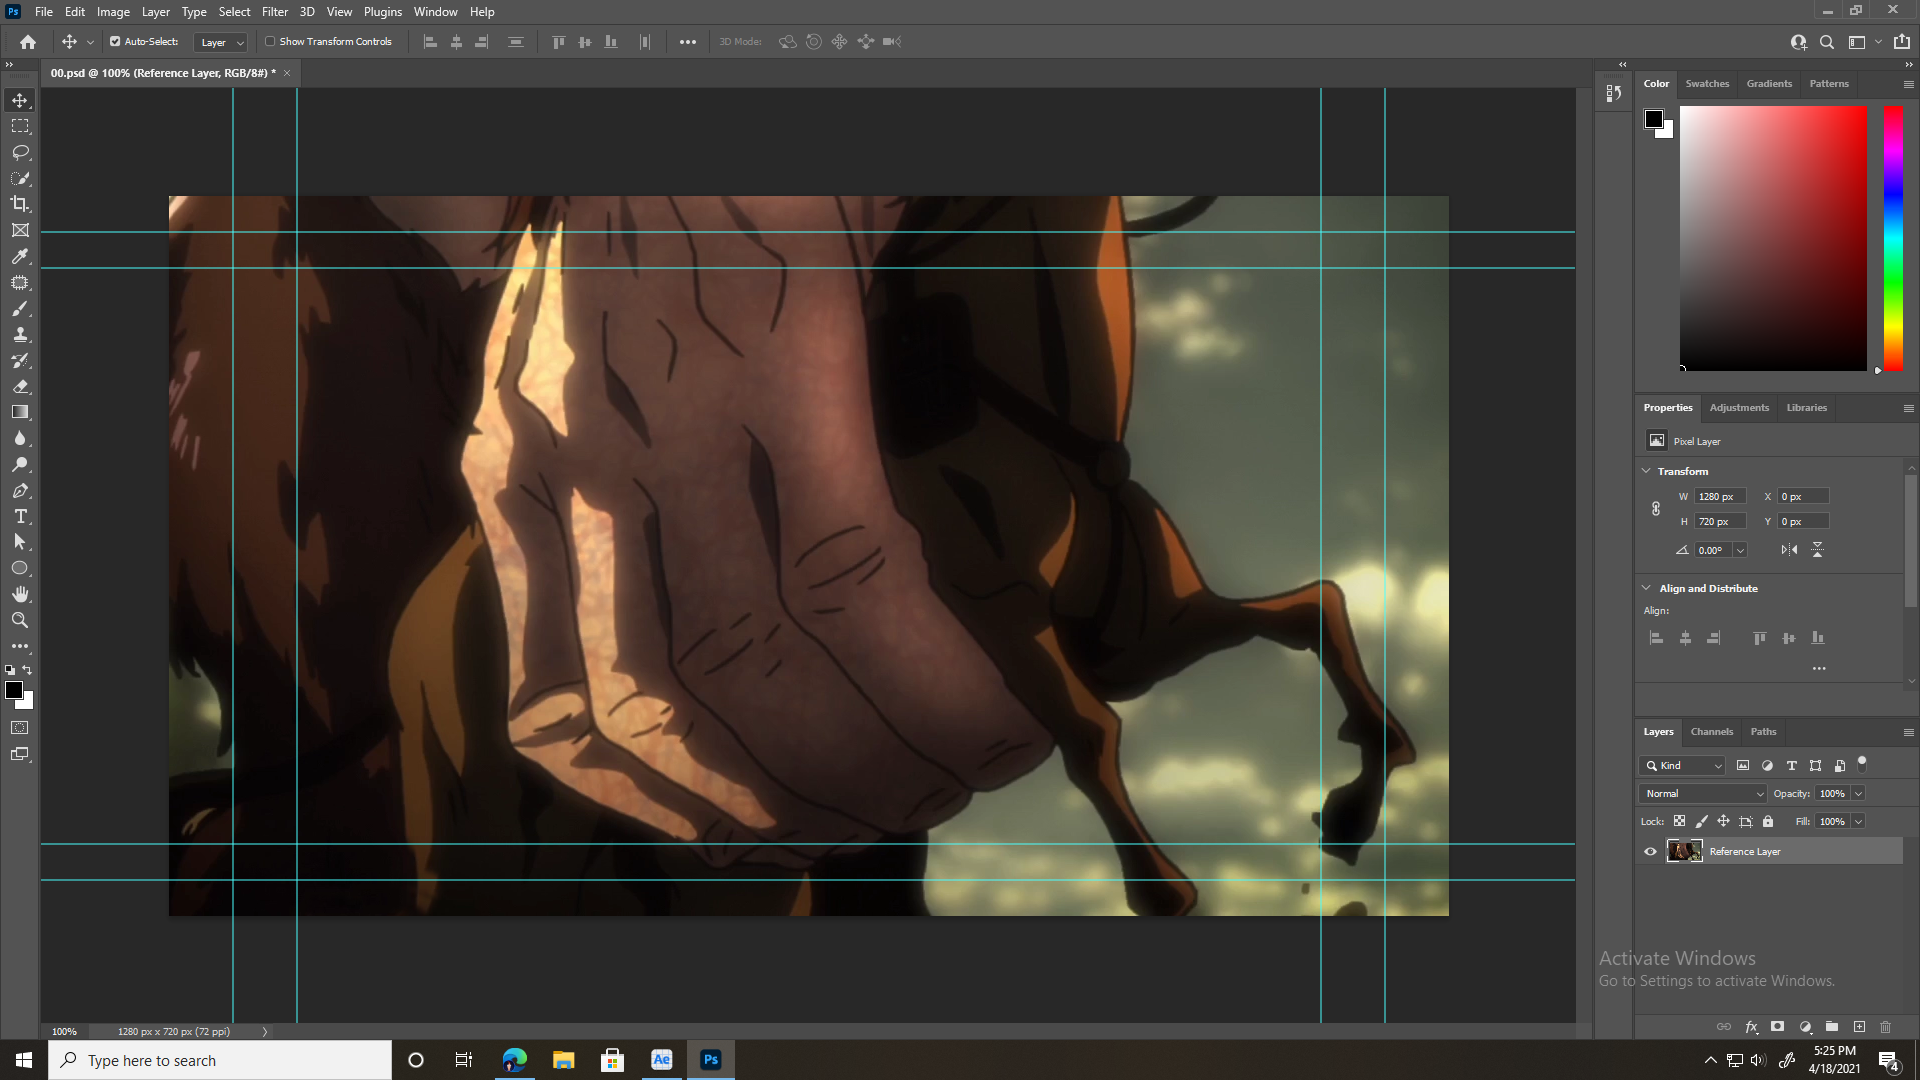1920x1080 pixels.
Task: Open the Opacity value dropdown
Action: tap(1858, 793)
